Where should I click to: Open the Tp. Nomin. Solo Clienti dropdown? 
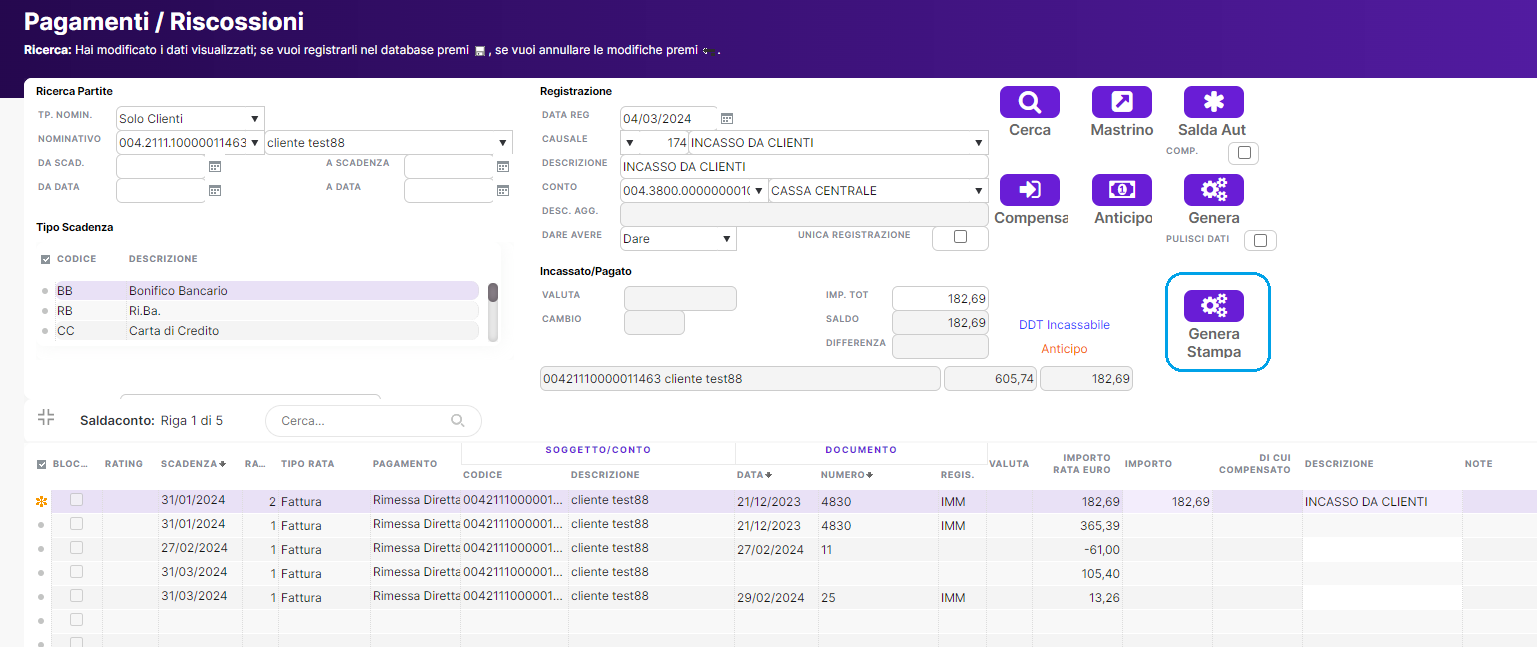[x=190, y=119]
